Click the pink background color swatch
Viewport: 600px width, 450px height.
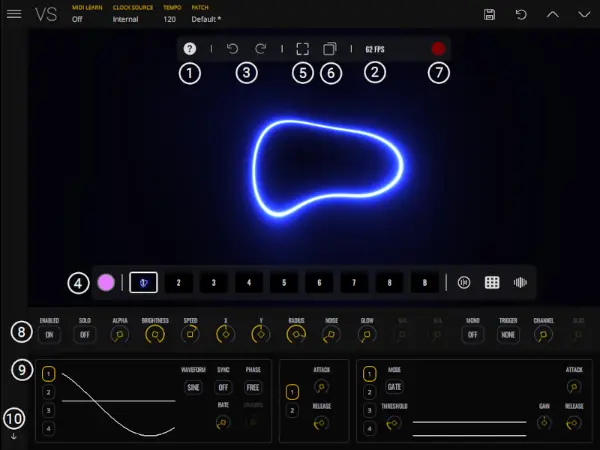click(106, 283)
